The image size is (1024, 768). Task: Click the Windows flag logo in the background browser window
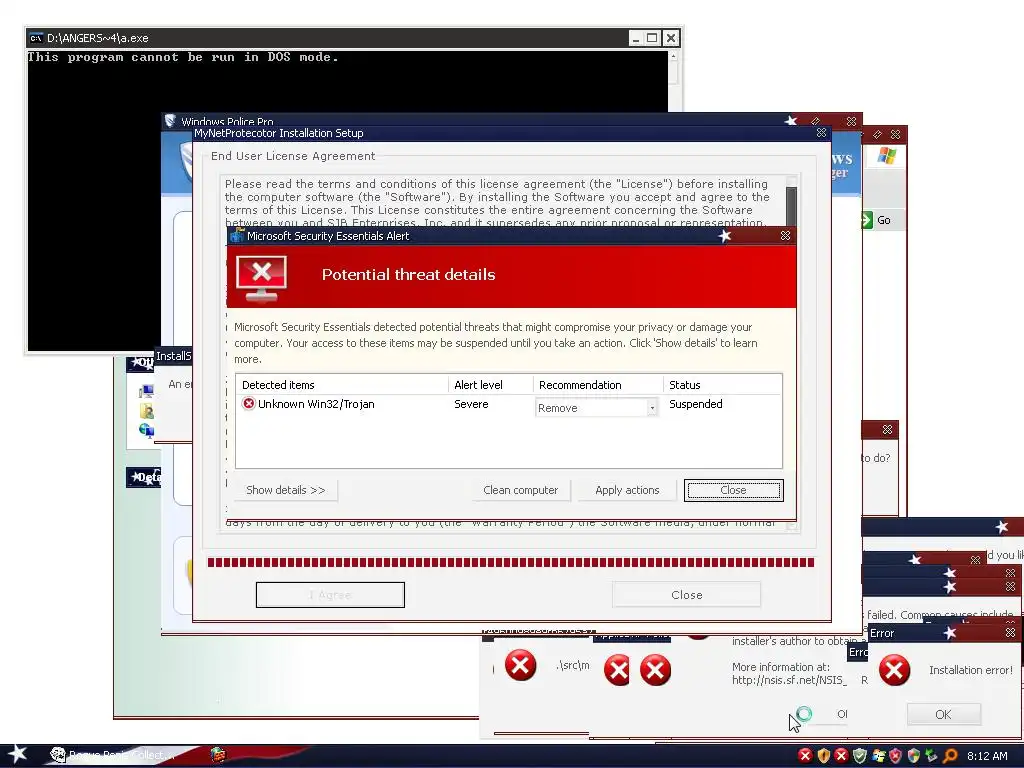click(886, 156)
